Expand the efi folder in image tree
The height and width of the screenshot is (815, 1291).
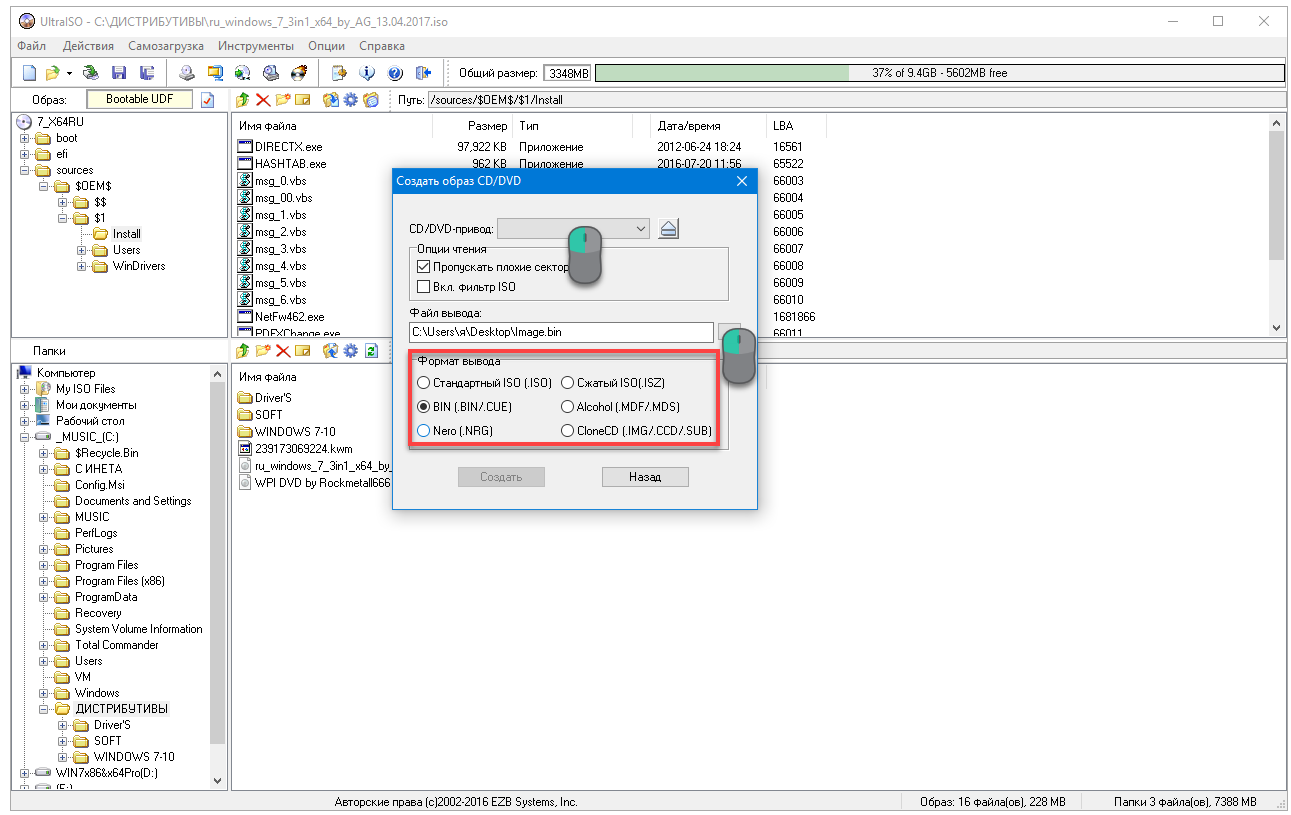click(x=25, y=154)
